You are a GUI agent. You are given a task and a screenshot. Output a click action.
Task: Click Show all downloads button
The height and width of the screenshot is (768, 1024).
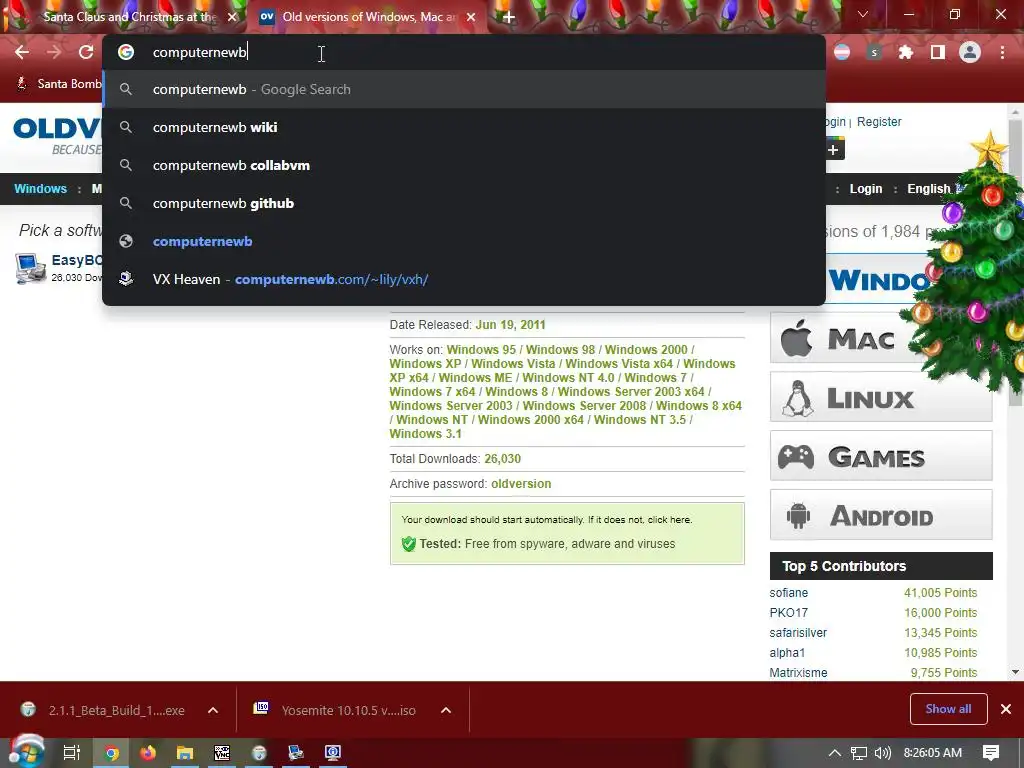click(948, 709)
